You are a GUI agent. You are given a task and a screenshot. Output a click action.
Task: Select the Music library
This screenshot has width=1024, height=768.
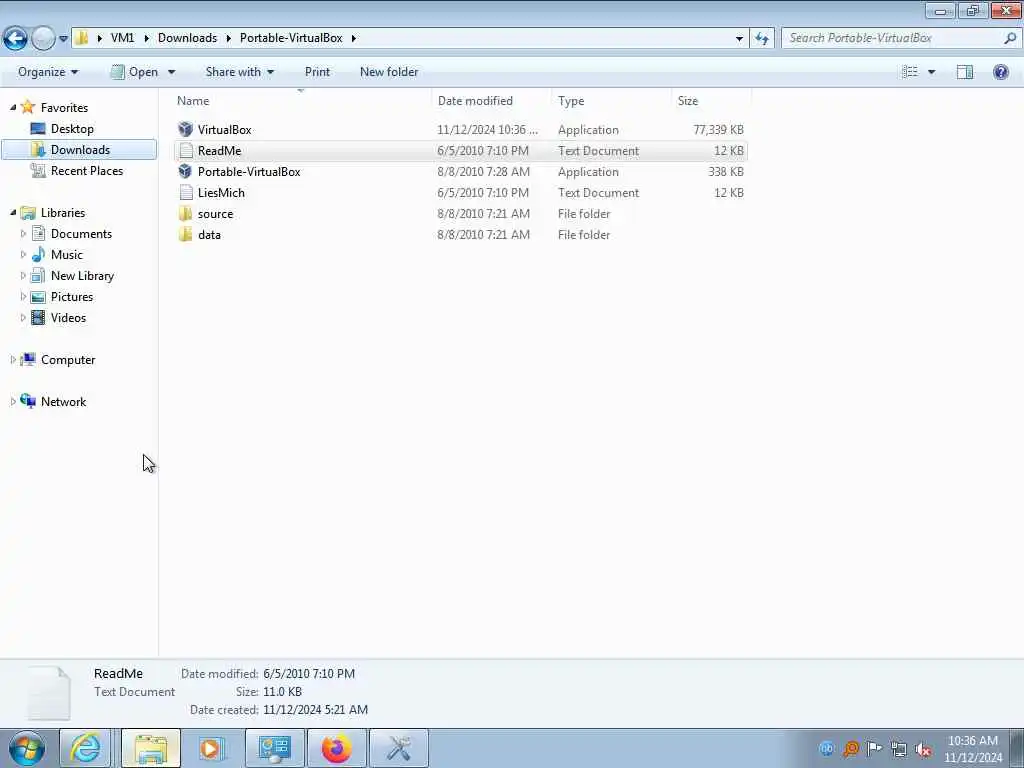click(67, 254)
